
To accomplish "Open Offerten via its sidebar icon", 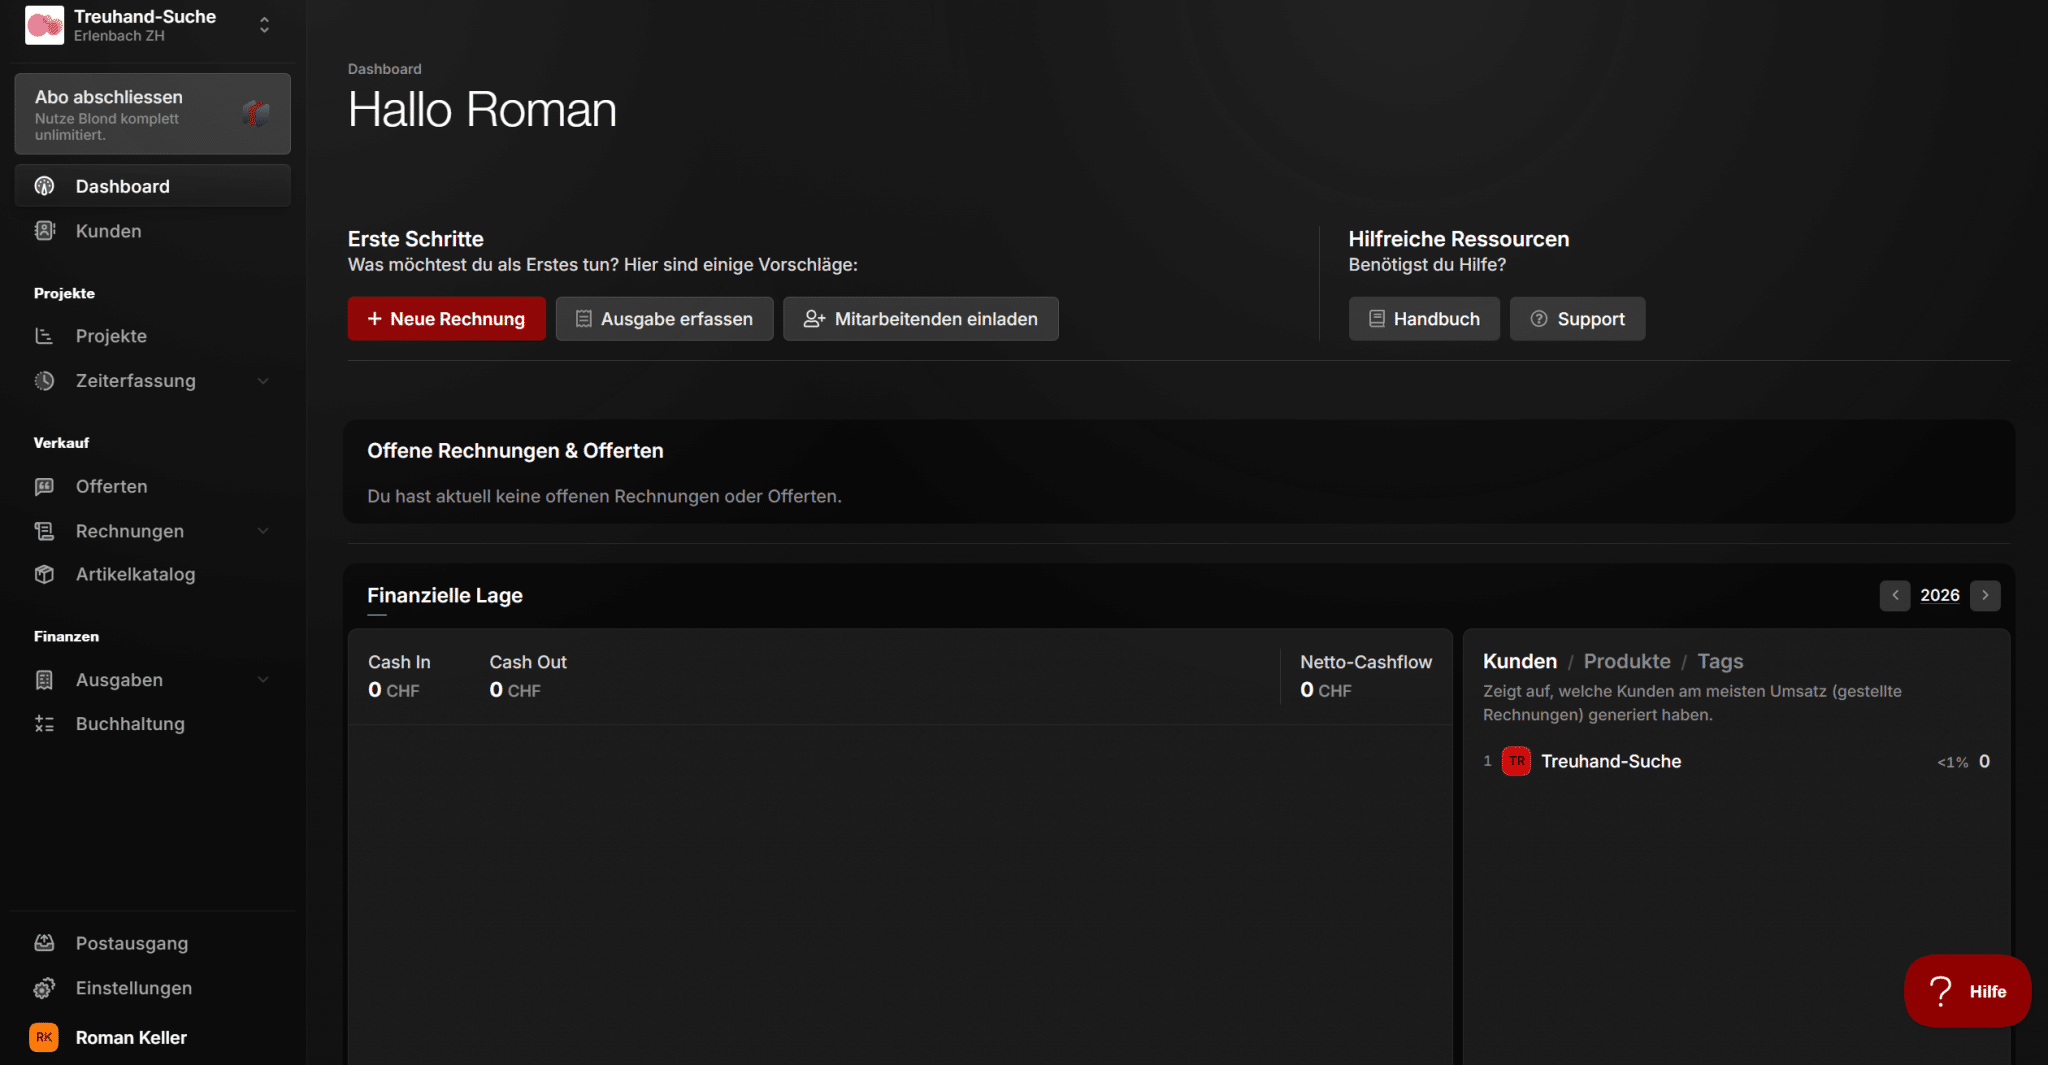I will (x=44, y=486).
